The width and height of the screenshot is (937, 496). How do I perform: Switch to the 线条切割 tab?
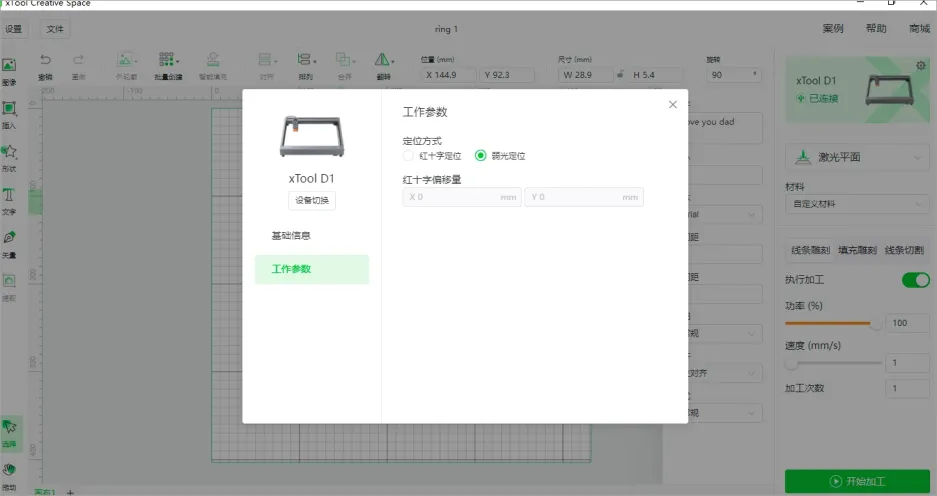point(904,250)
